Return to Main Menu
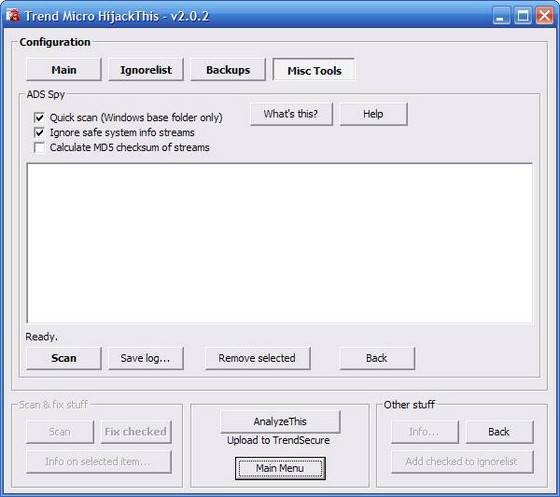The image size is (560, 497). tap(280, 468)
